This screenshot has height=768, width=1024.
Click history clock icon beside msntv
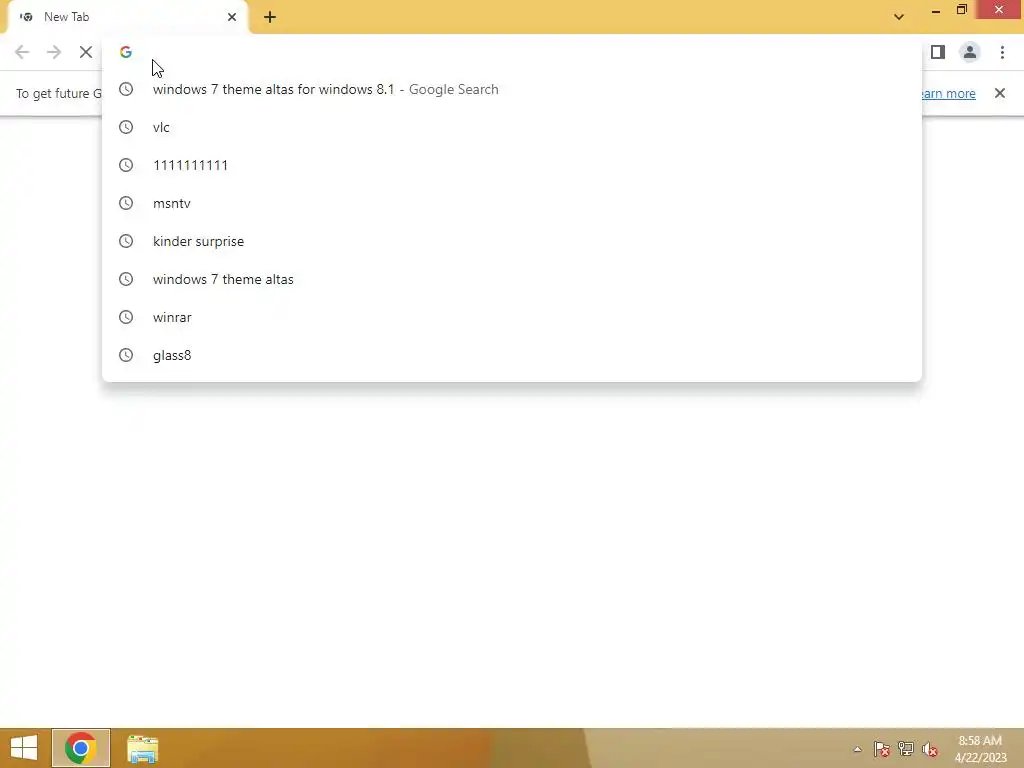(126, 203)
